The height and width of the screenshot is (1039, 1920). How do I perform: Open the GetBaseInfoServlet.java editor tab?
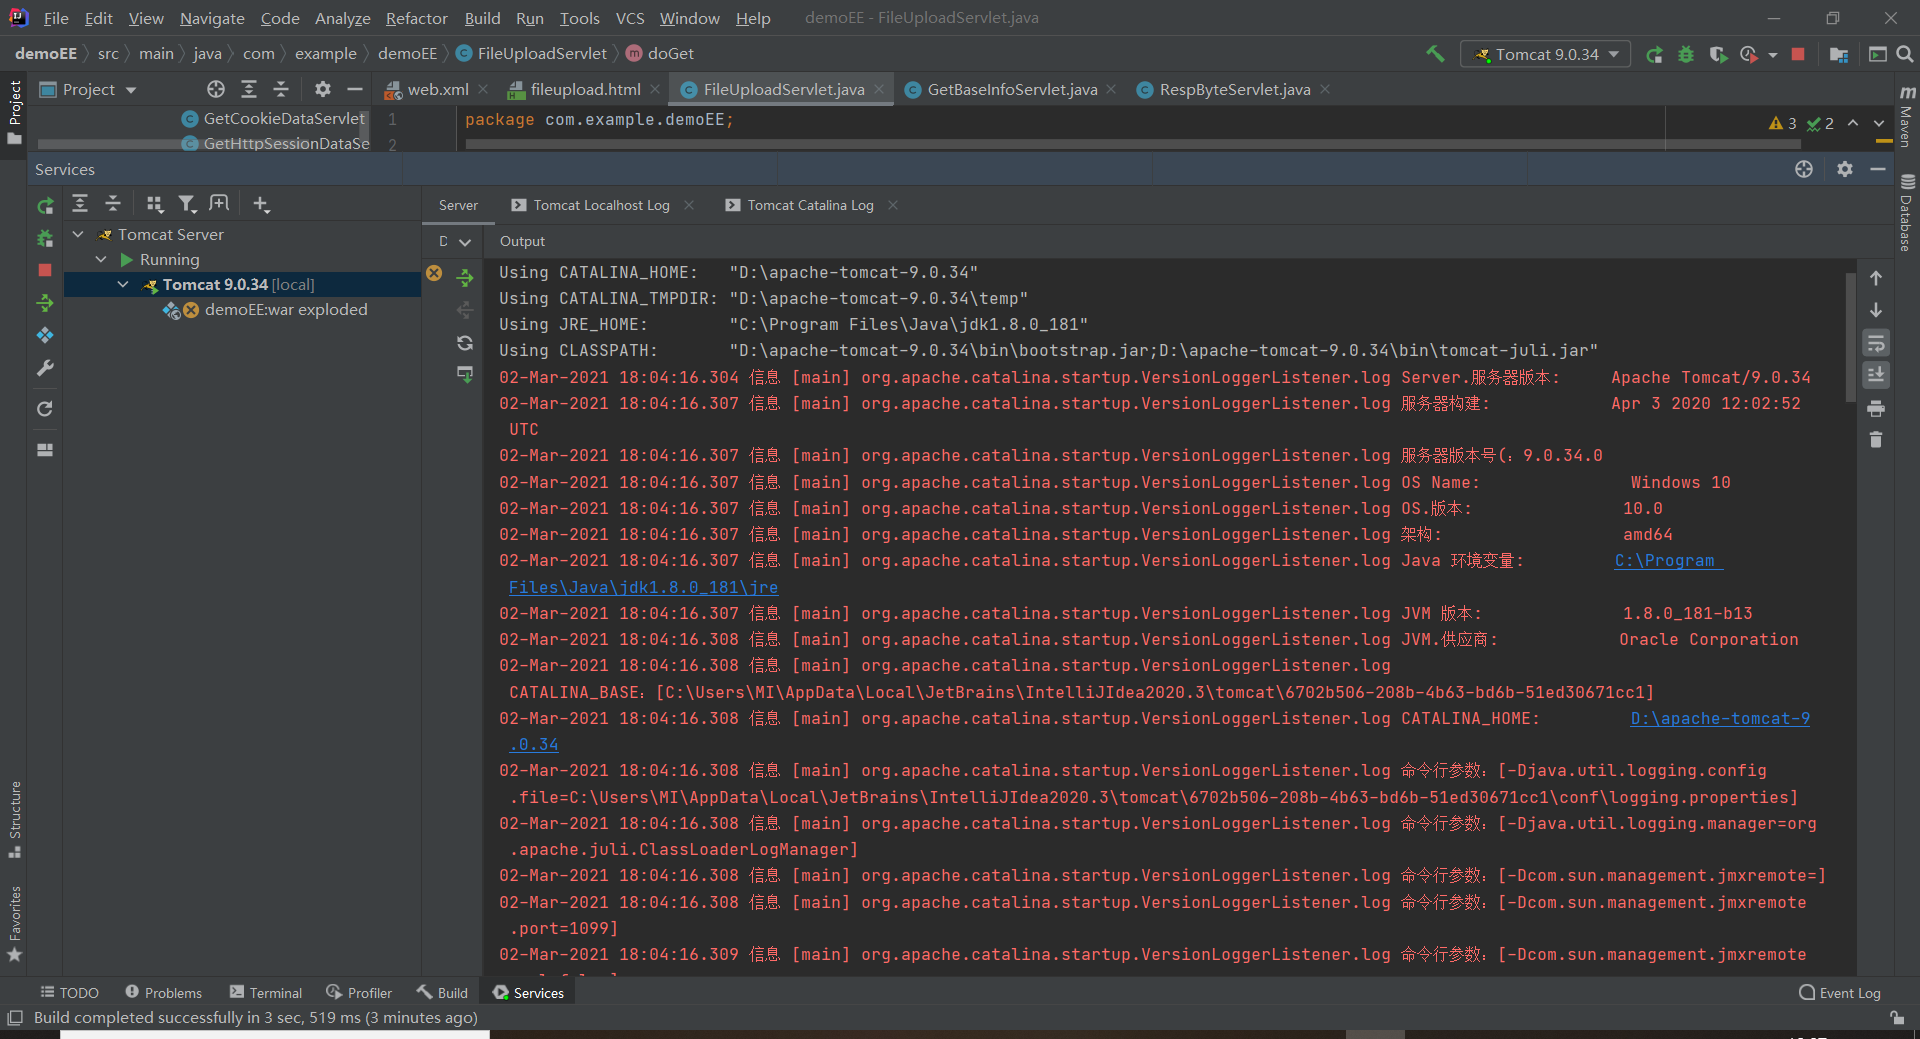tap(1012, 90)
